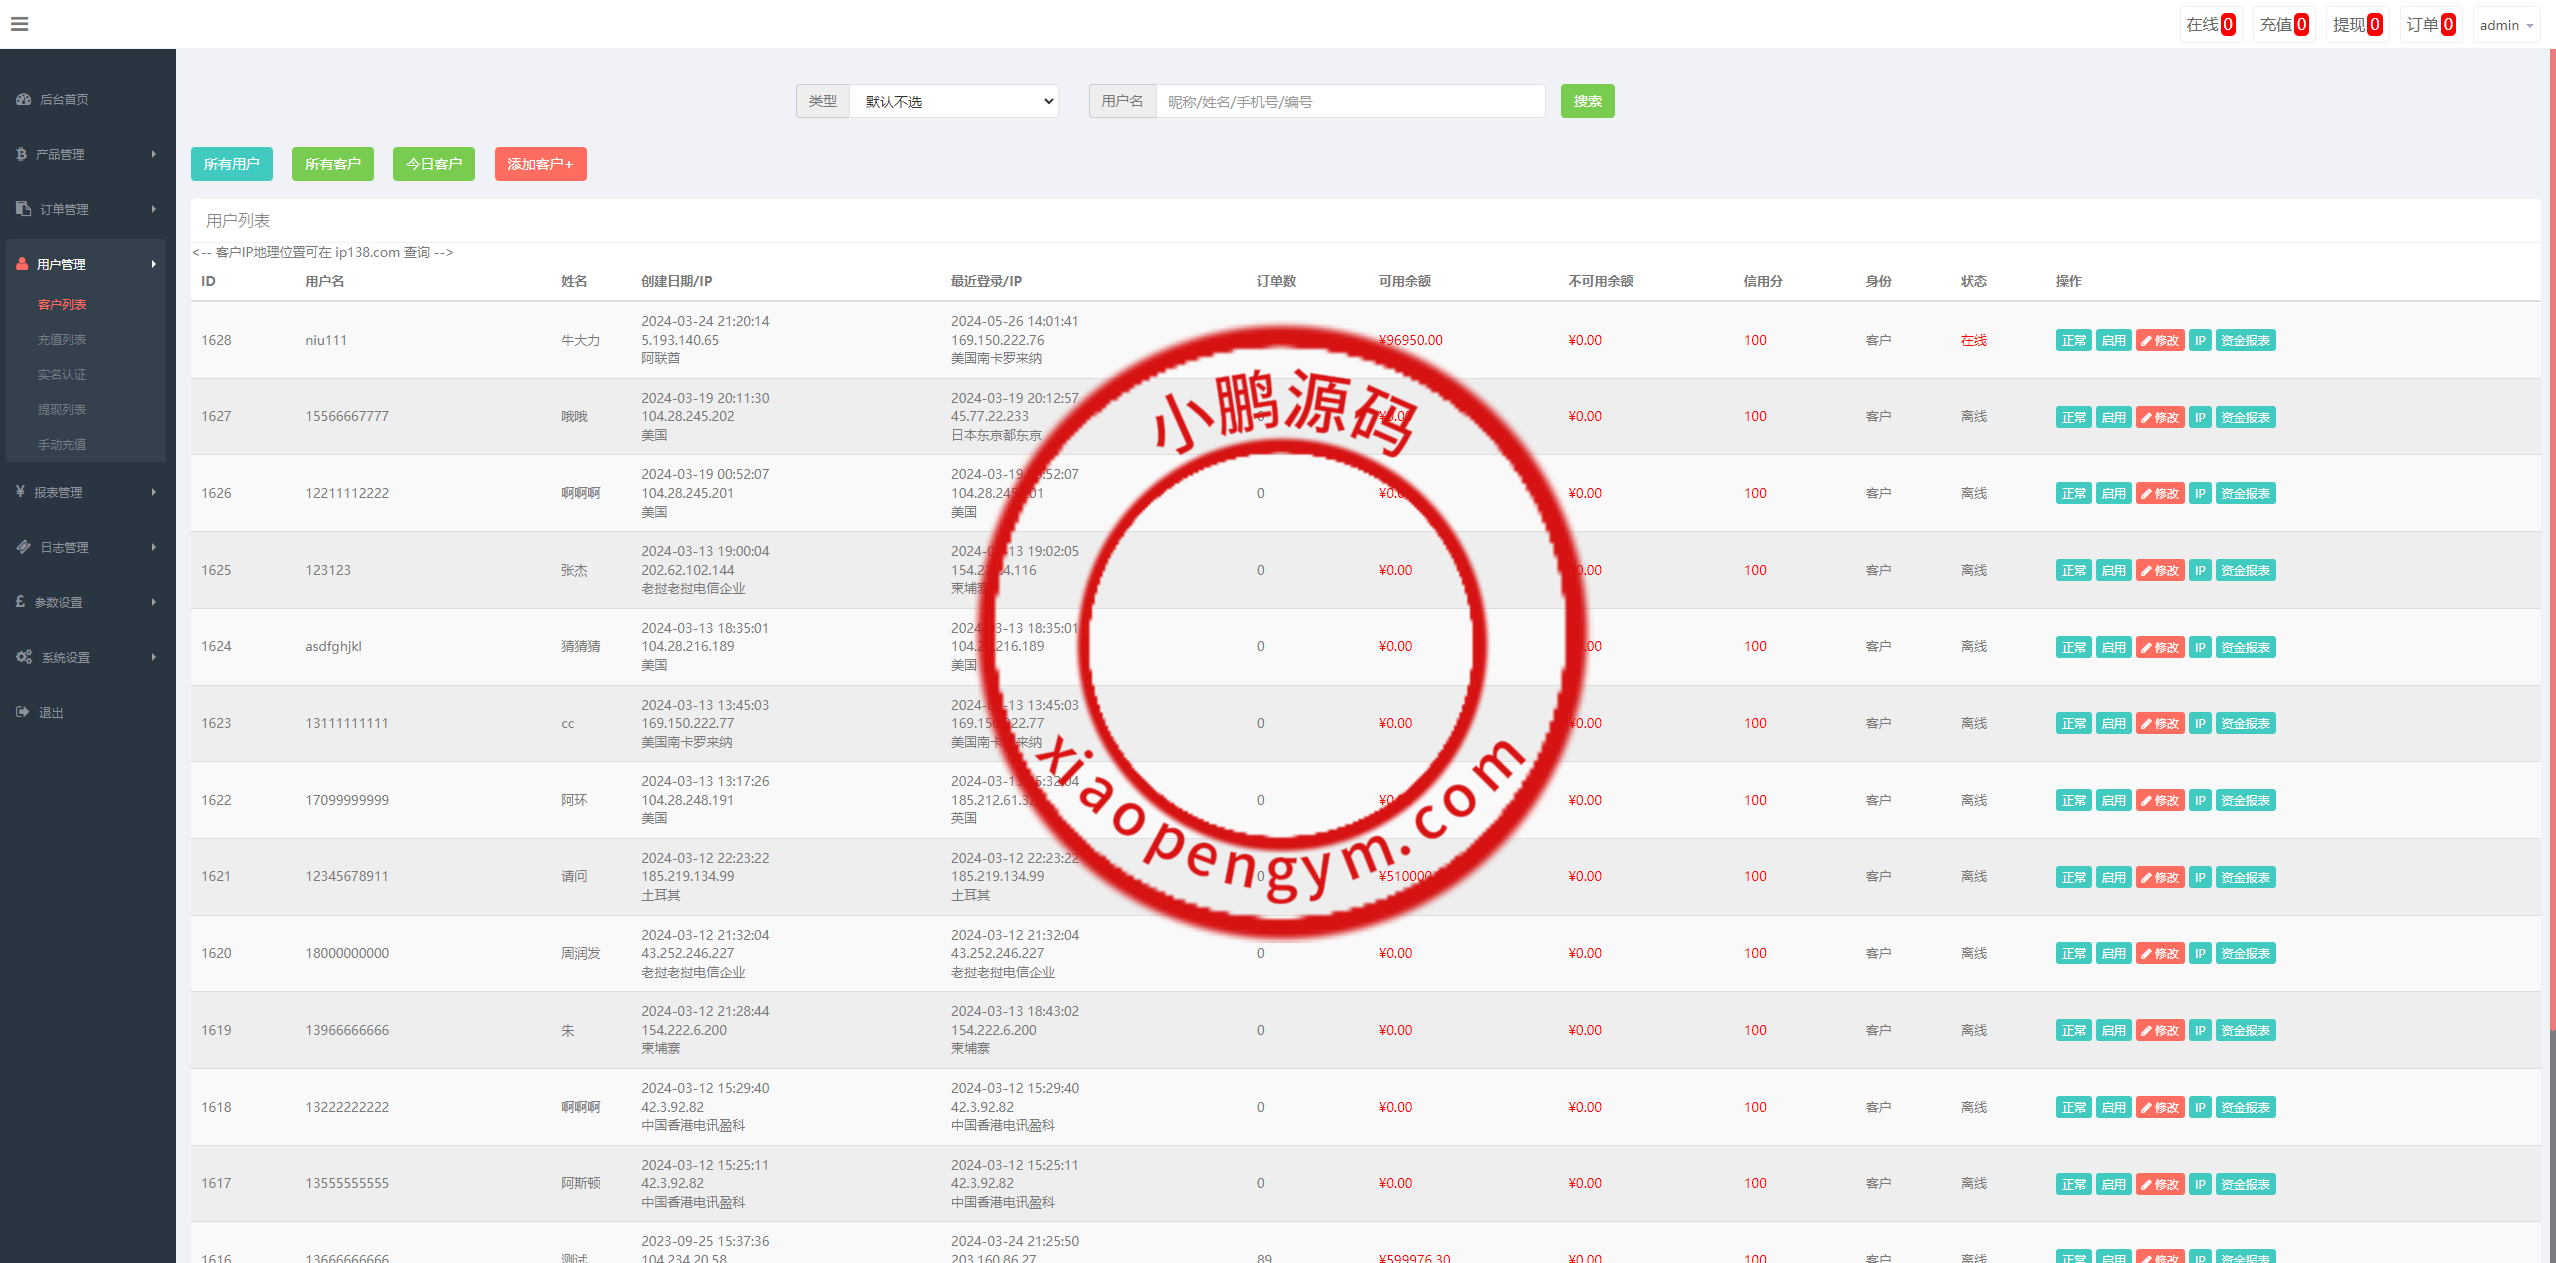Open the 提现列表 submenu item

pos(62,409)
